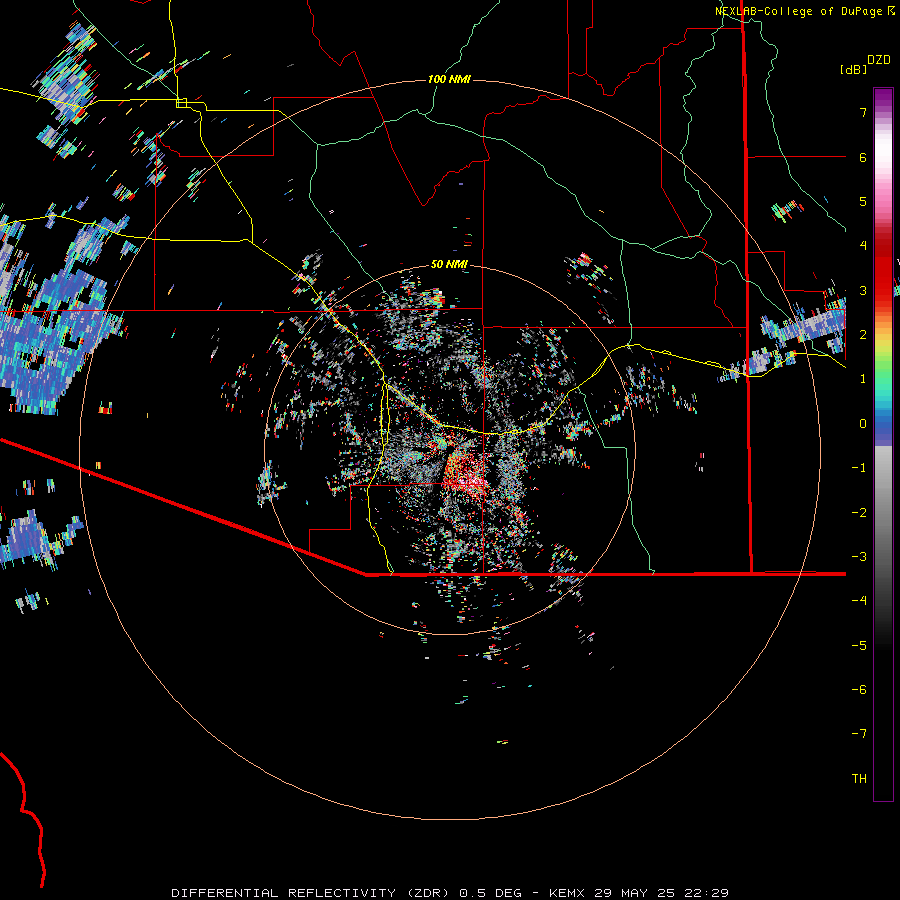The width and height of the screenshot is (900, 900).
Task: Click the (ZDR) abbreviation in the caption
Action: (429, 893)
